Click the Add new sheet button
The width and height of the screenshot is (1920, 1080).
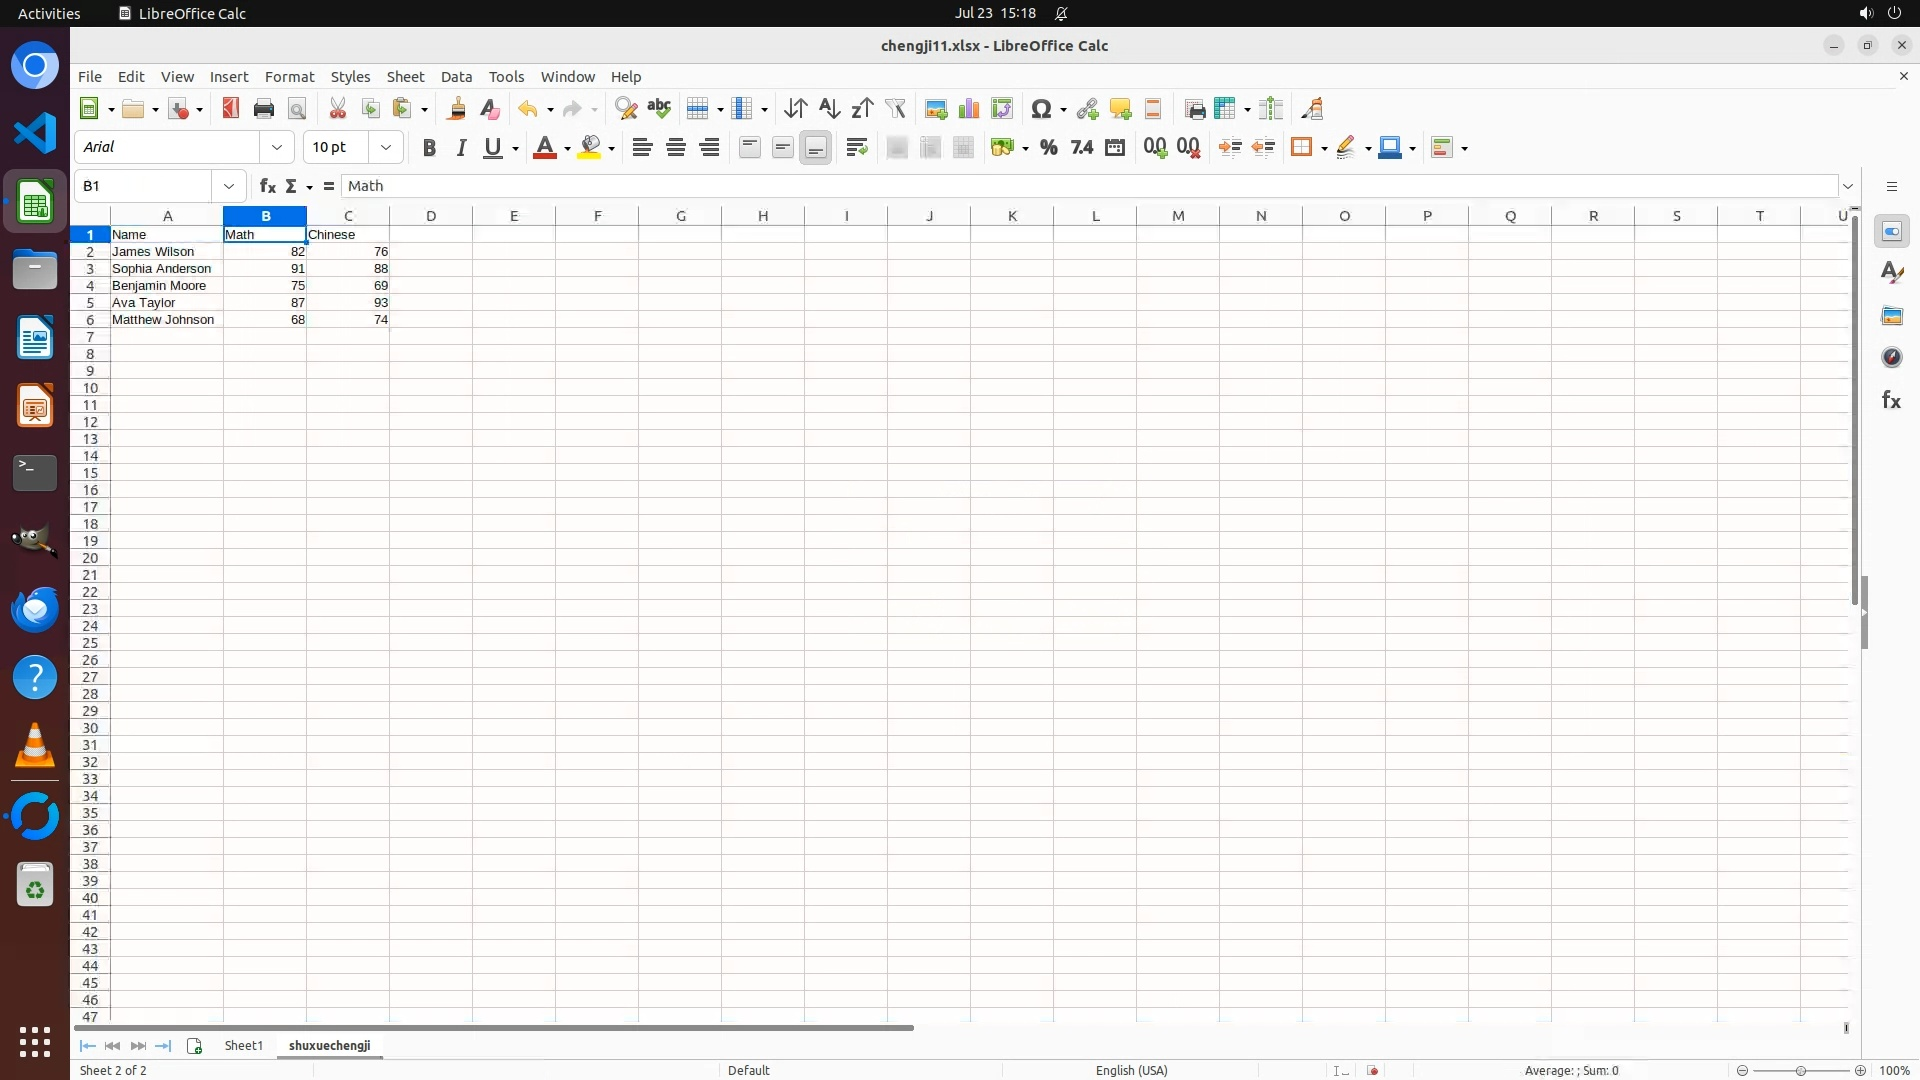click(194, 1046)
